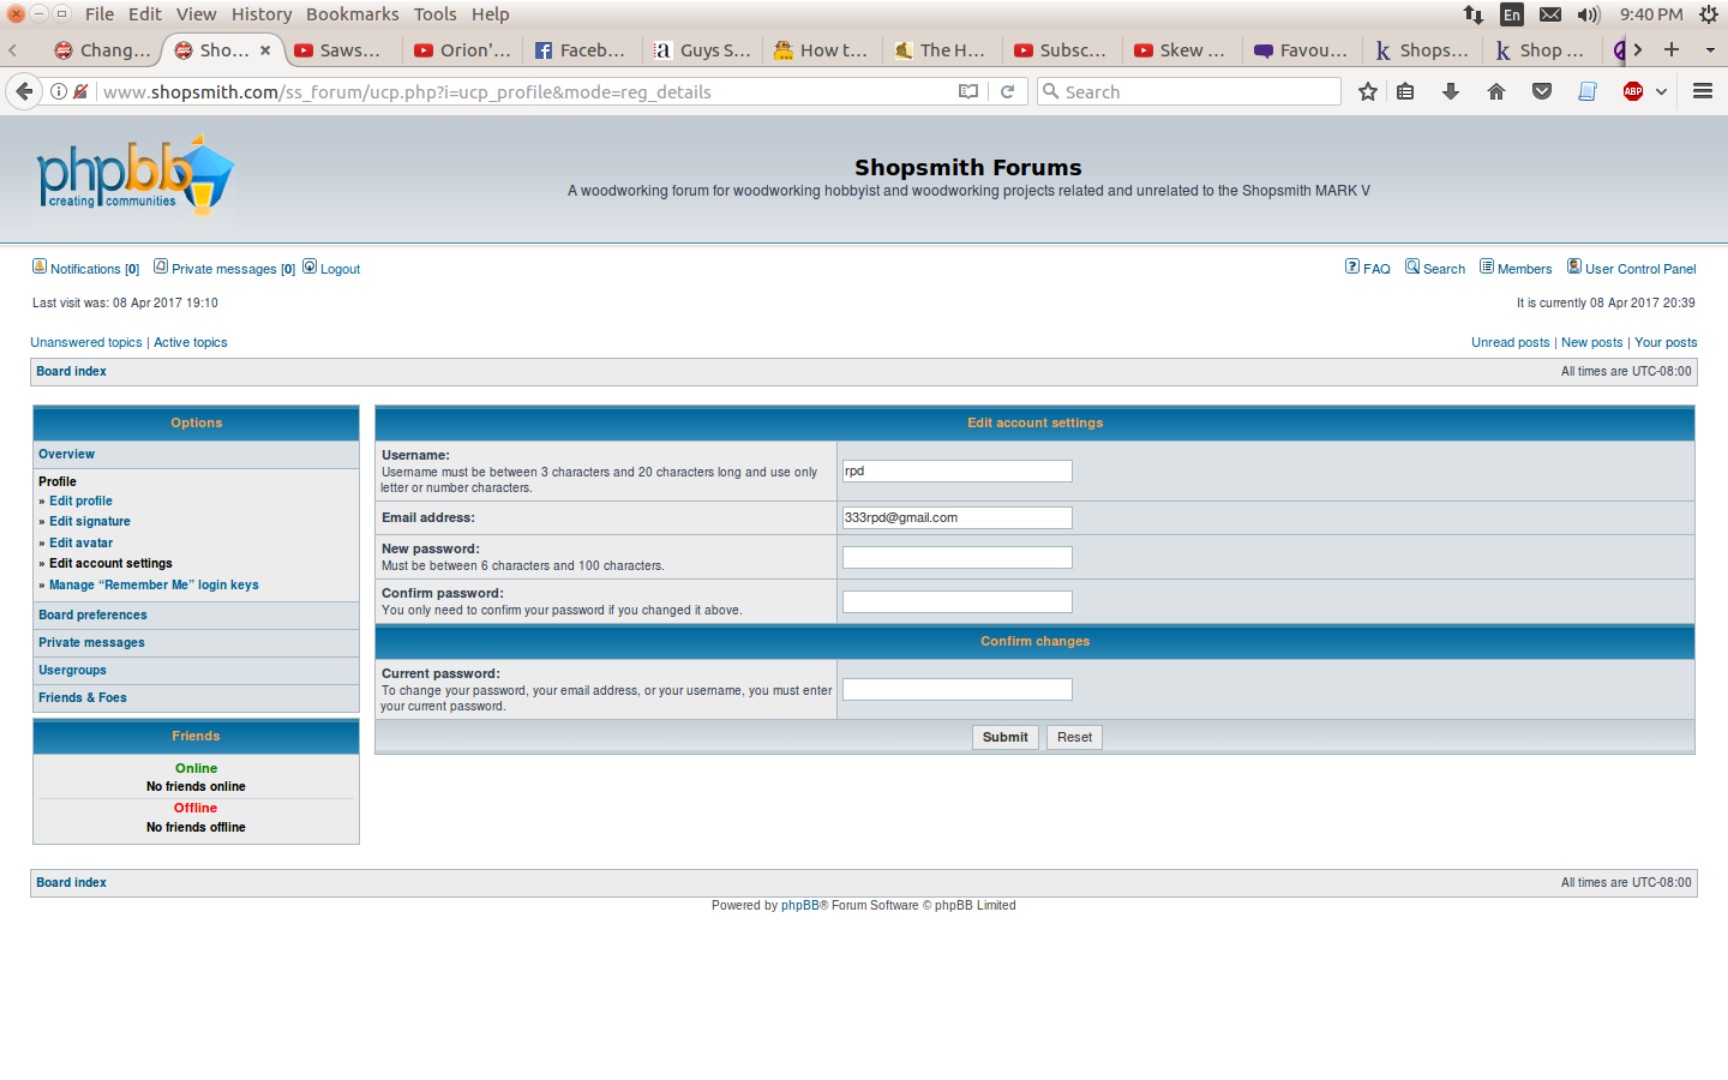The width and height of the screenshot is (1728, 1080).
Task: Switch to the Saws YouTube tab
Action: pos(342,50)
